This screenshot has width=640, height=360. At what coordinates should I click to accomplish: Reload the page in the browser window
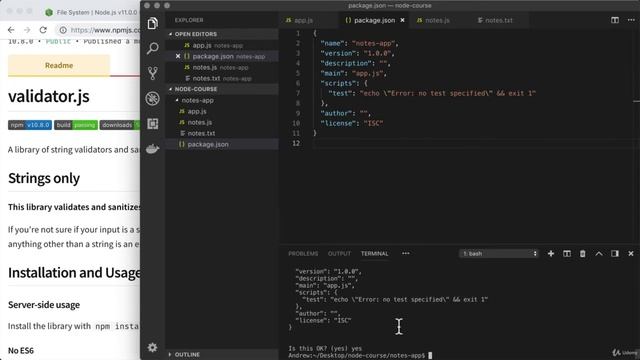coord(43,30)
